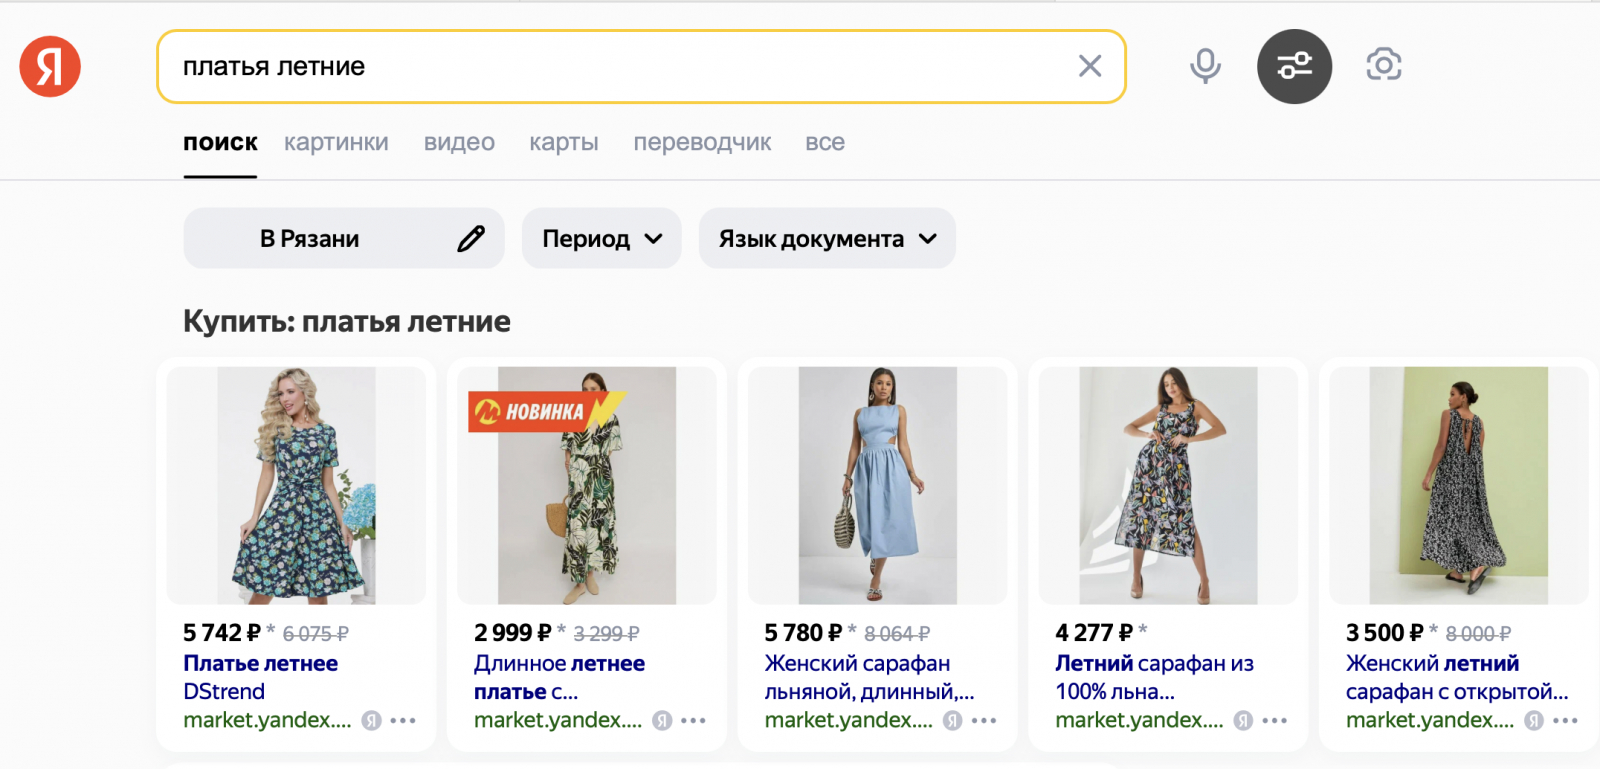
Task: Open Женский летний сарафан с открытой link
Action: [1455, 677]
